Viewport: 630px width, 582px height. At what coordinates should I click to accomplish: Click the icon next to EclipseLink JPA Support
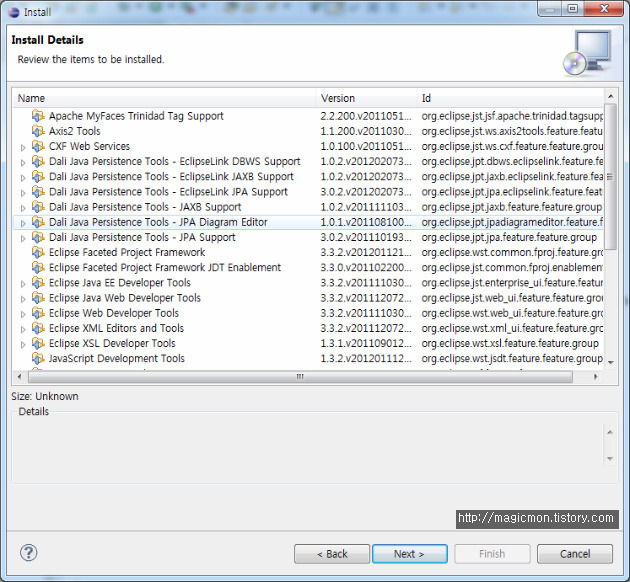(x=38, y=192)
